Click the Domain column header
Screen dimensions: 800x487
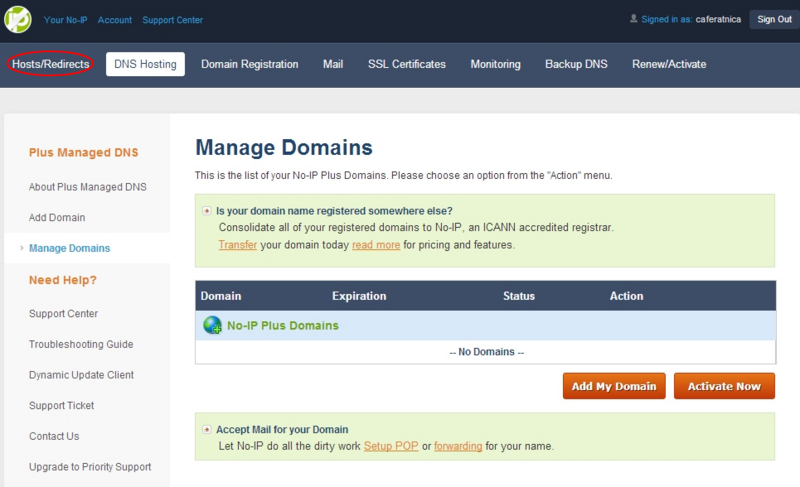point(221,296)
